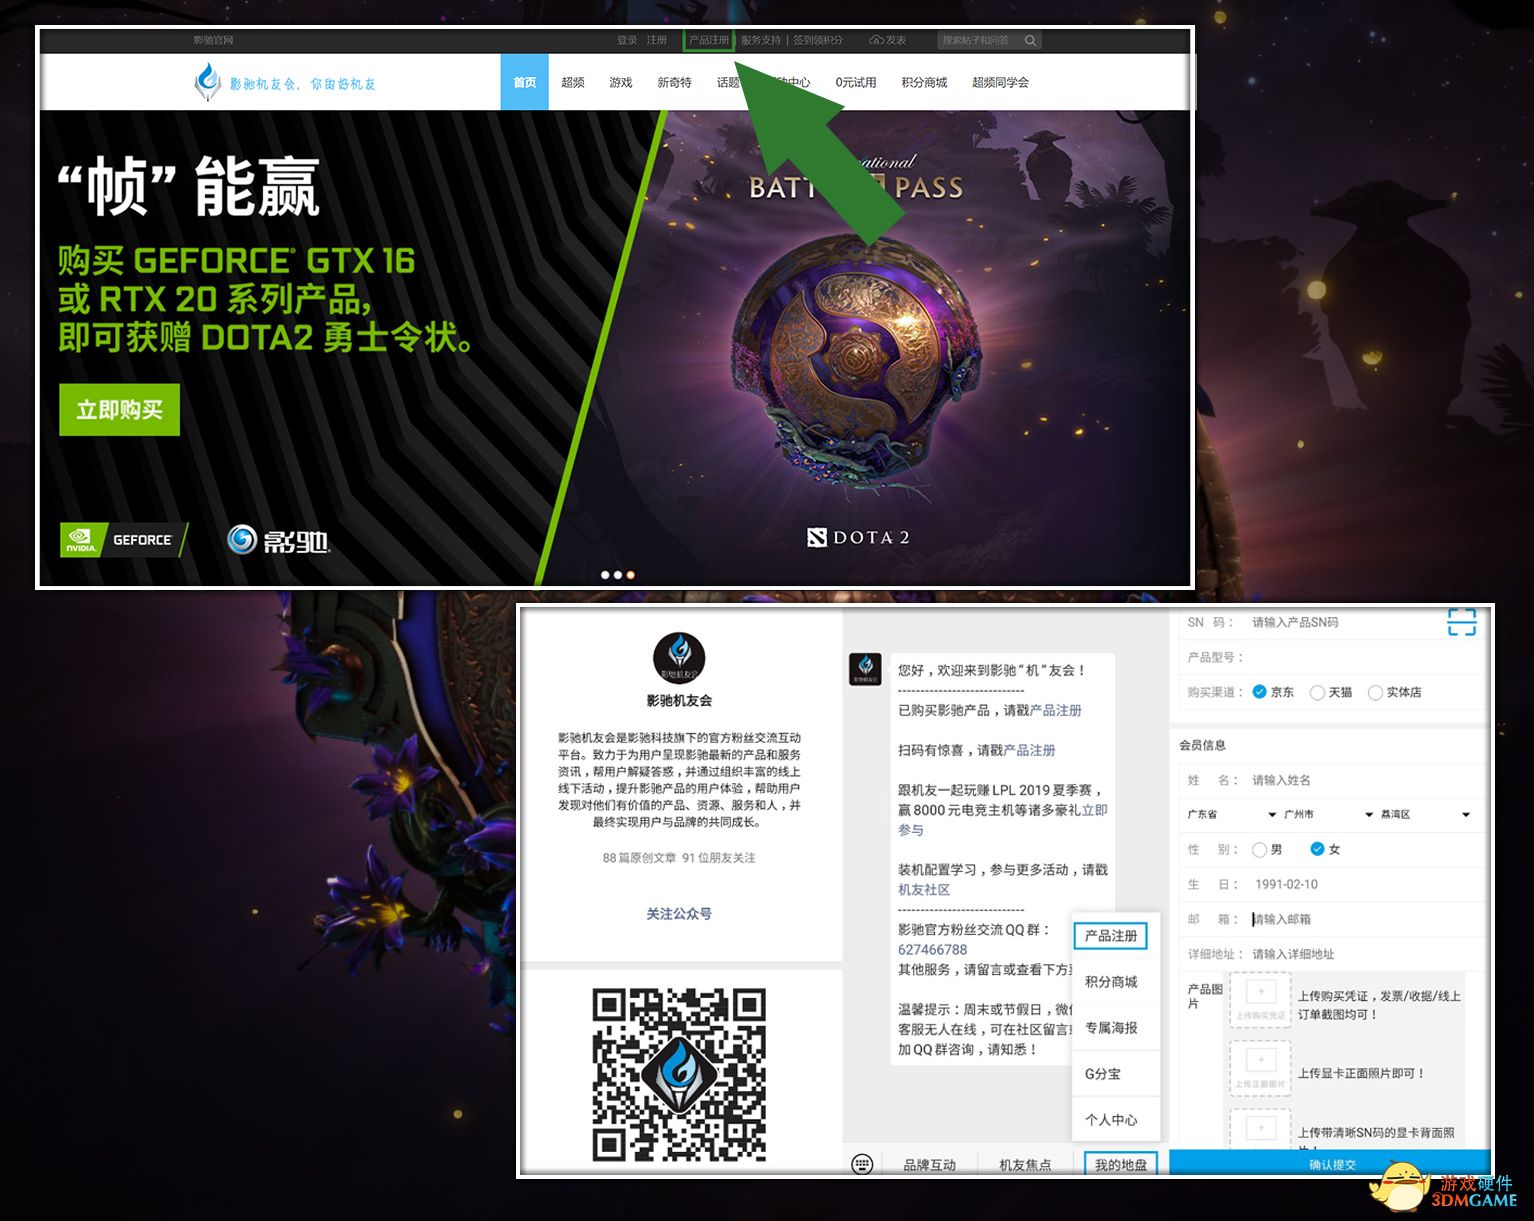This screenshot has width=1534, height=1221.
Task: Click 产品注册 link in top bar
Action: click(x=709, y=40)
